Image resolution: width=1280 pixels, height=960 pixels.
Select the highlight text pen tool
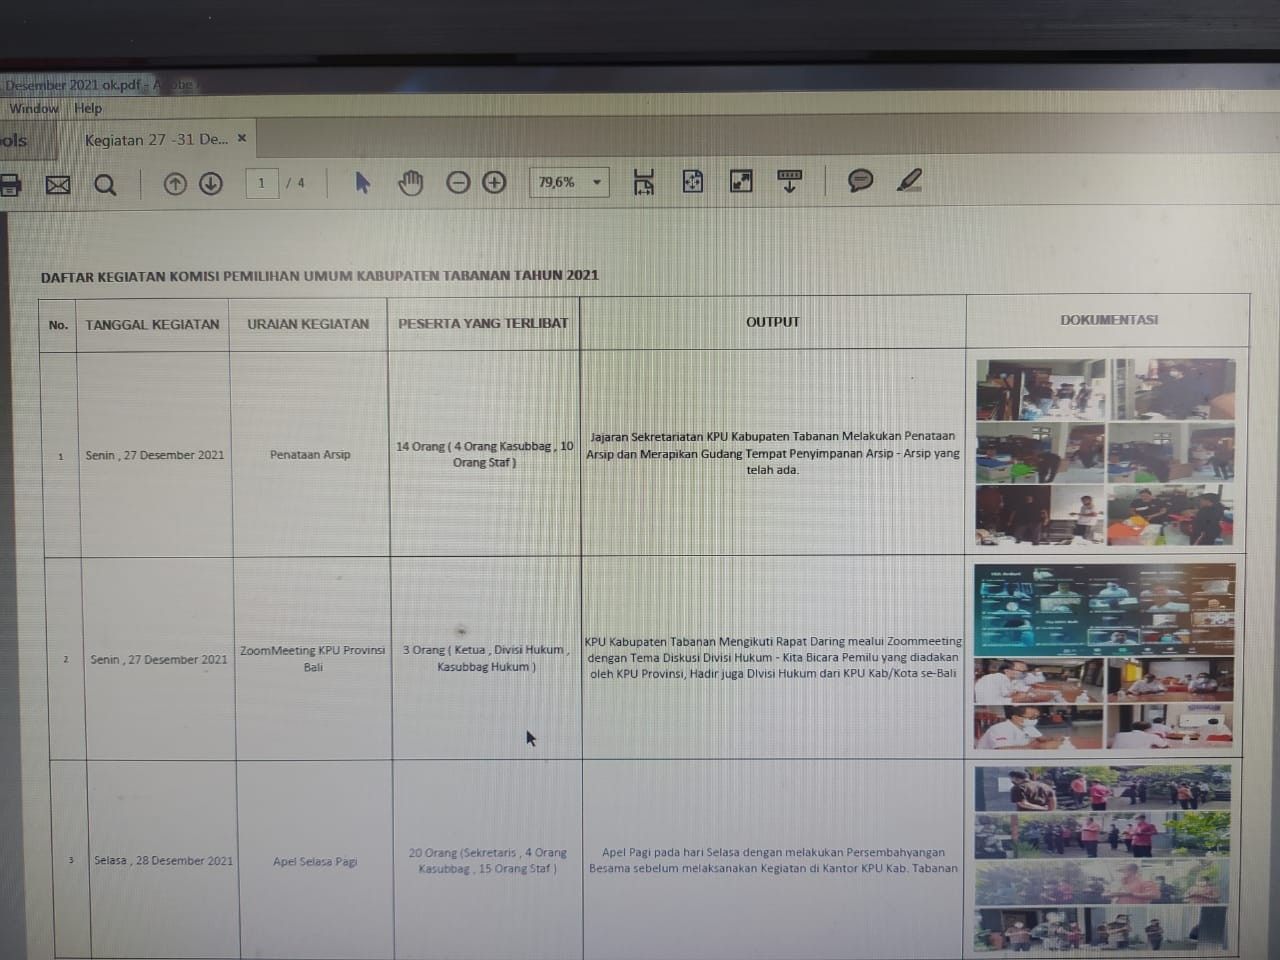point(909,180)
